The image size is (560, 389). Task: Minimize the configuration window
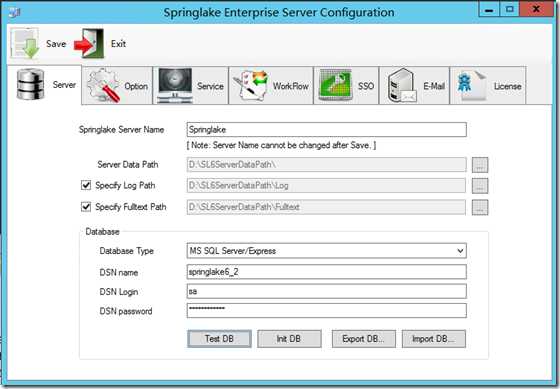tap(489, 9)
